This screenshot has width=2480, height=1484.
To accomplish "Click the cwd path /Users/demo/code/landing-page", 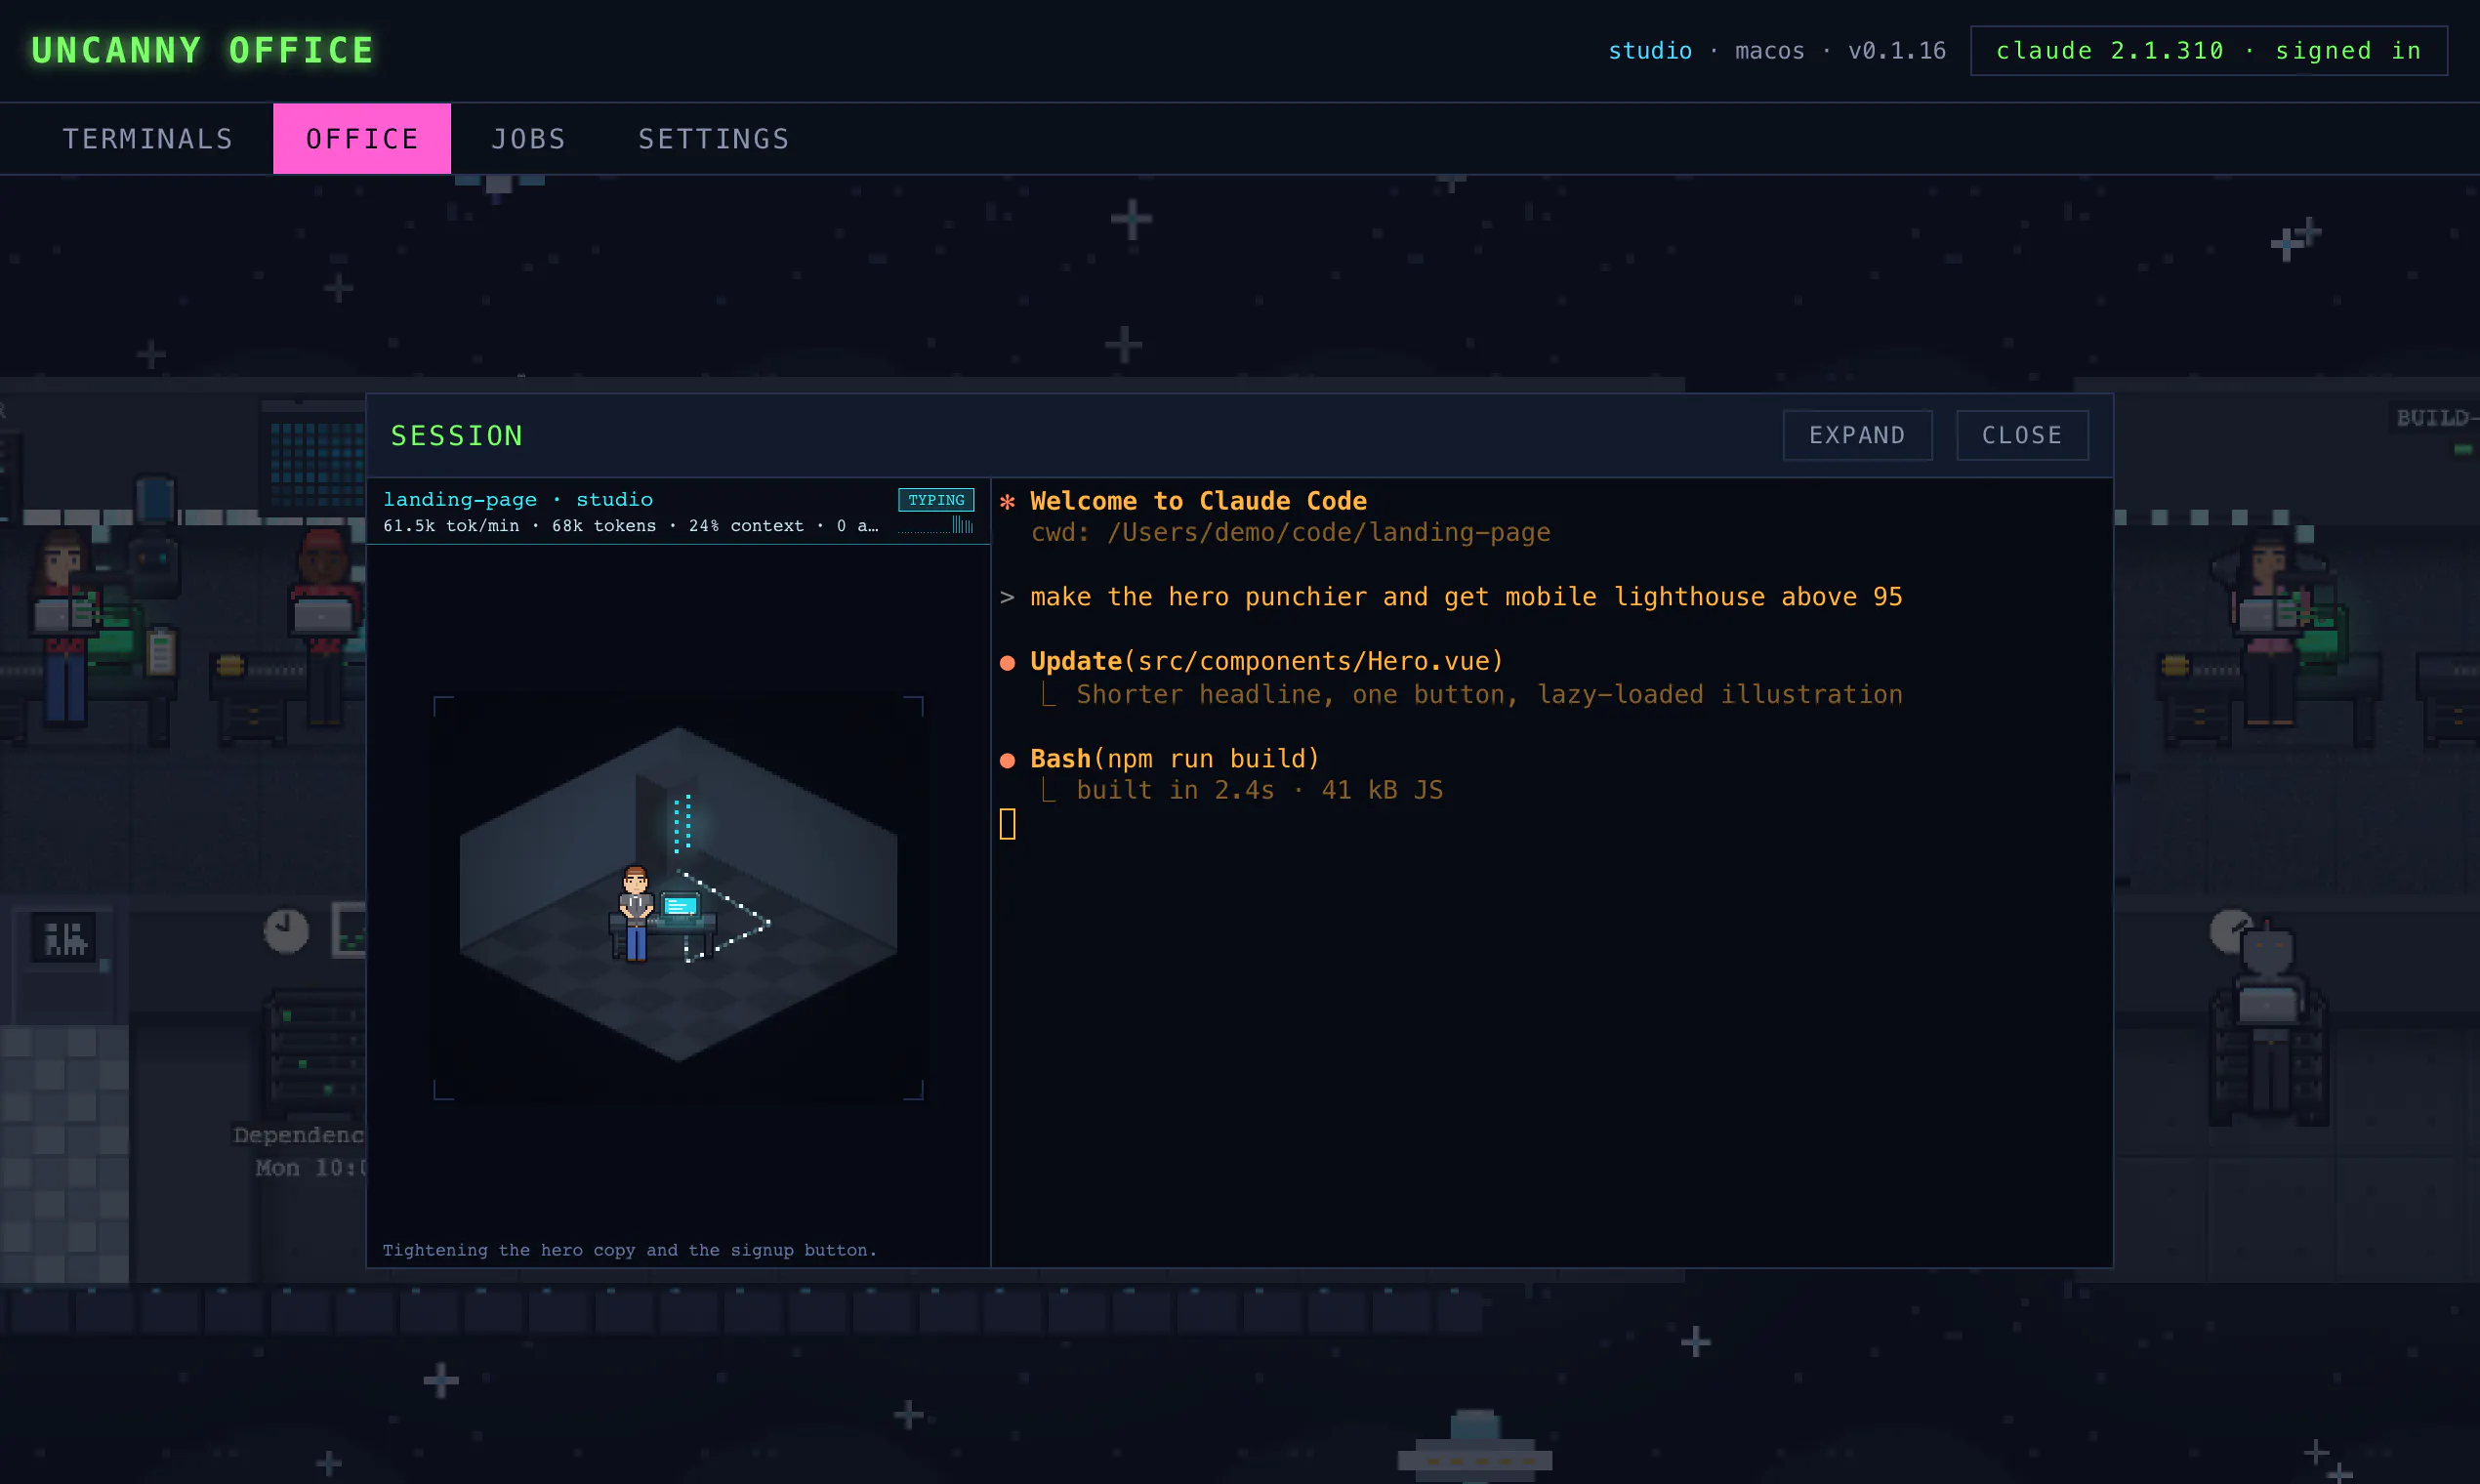I will (x=1328, y=533).
